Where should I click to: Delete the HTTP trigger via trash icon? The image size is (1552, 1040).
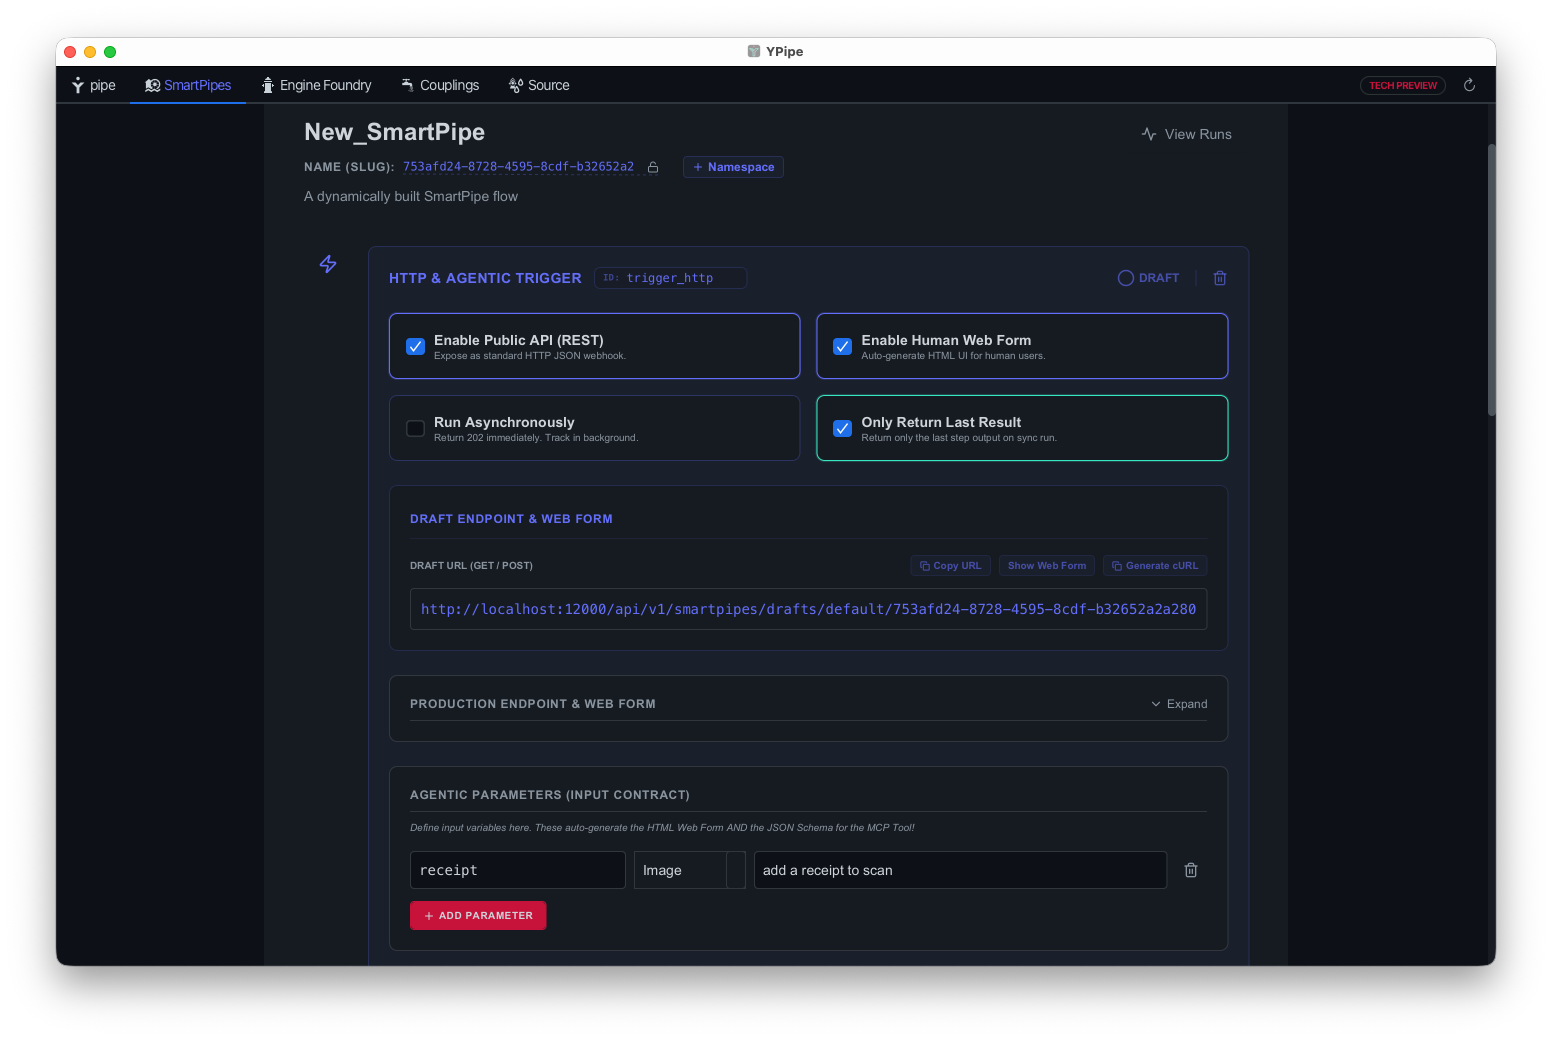click(1220, 278)
